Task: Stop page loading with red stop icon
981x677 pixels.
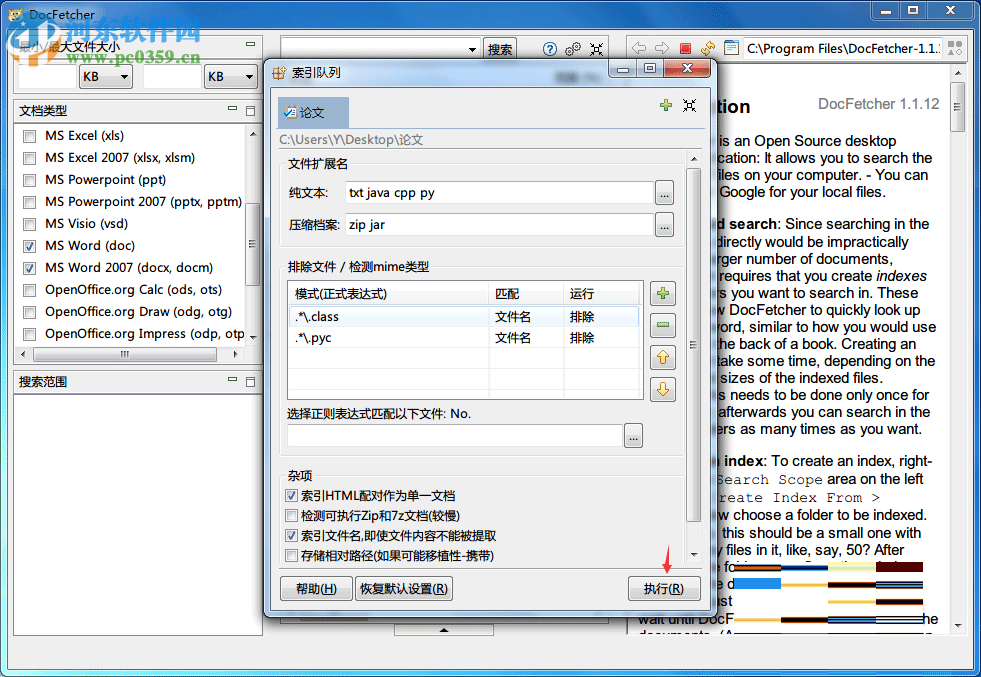Action: tap(684, 47)
